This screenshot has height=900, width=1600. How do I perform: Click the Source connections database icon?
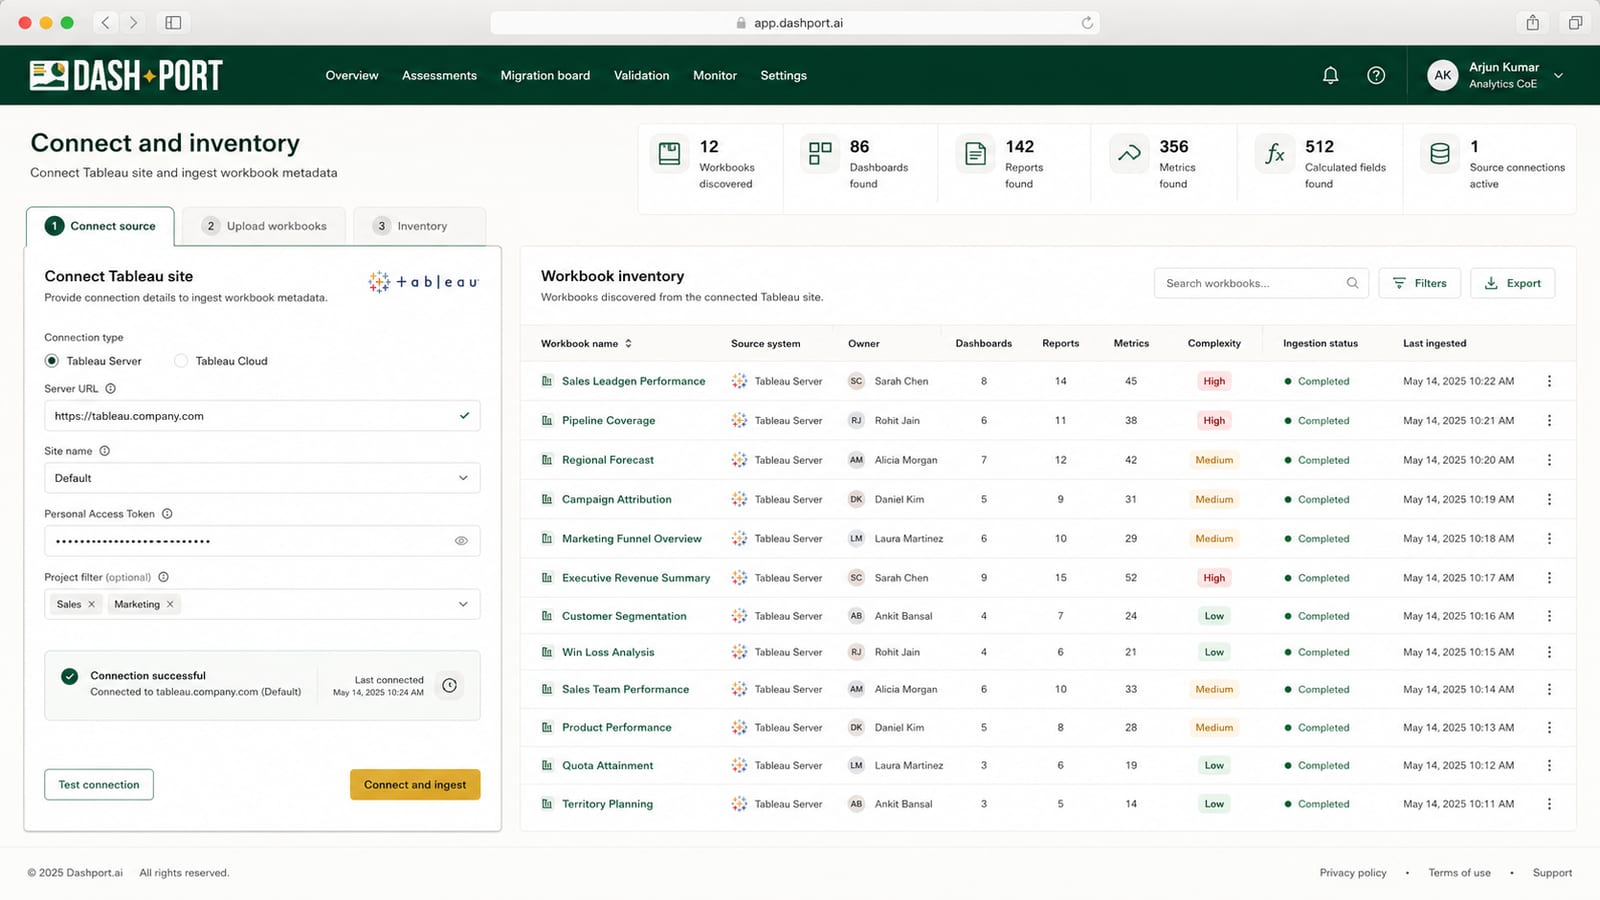[1440, 154]
